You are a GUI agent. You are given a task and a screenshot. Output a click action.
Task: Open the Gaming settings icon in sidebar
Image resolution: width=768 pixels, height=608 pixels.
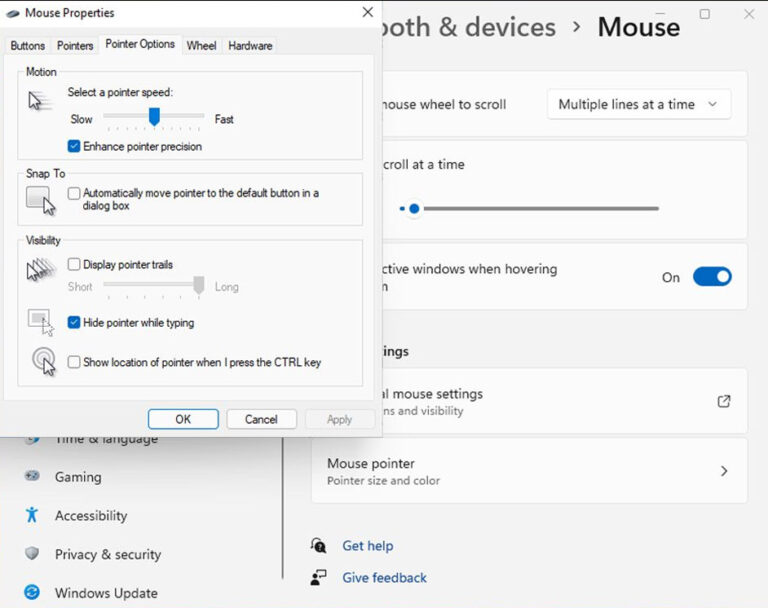coord(32,476)
